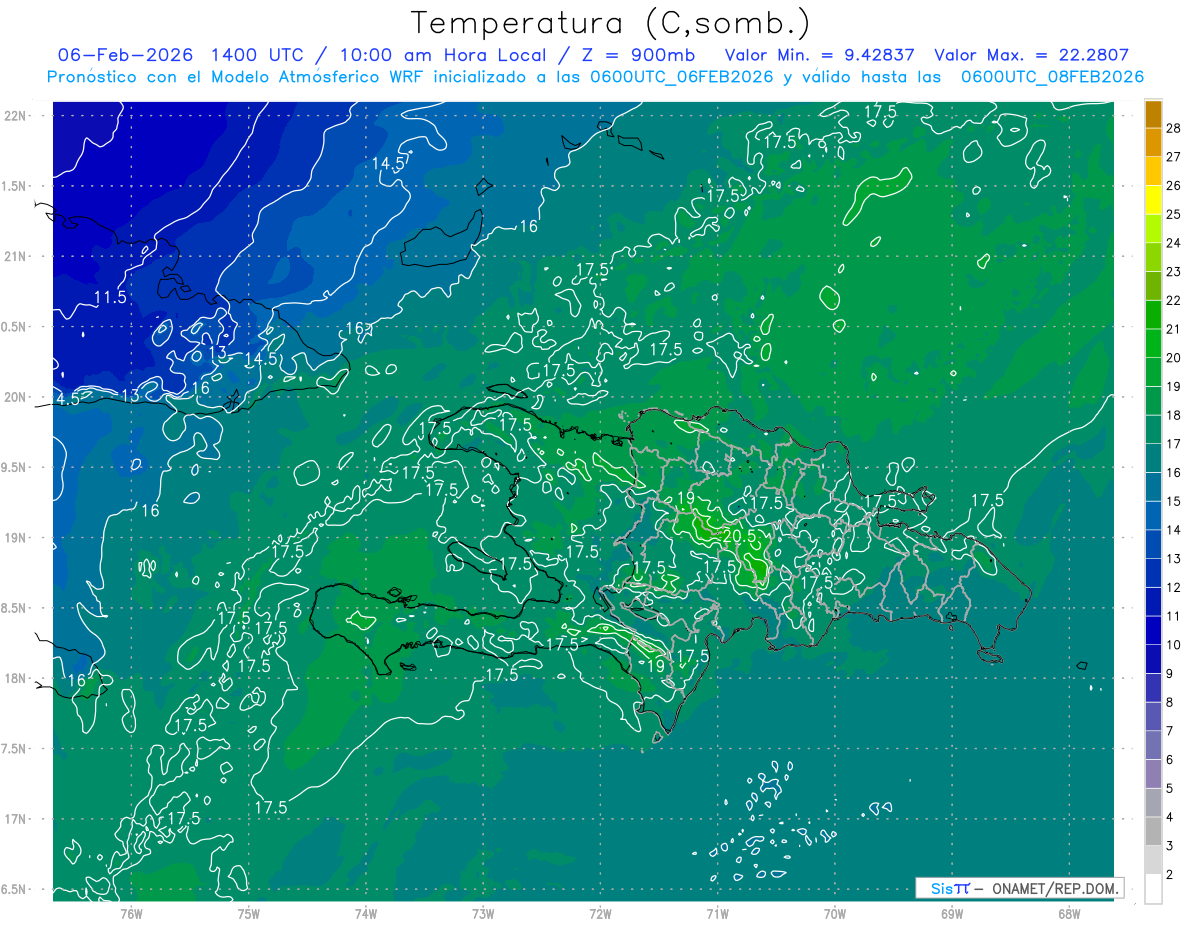Click the "12" color scale label
1200x927 pixels.
[x=1175, y=587]
